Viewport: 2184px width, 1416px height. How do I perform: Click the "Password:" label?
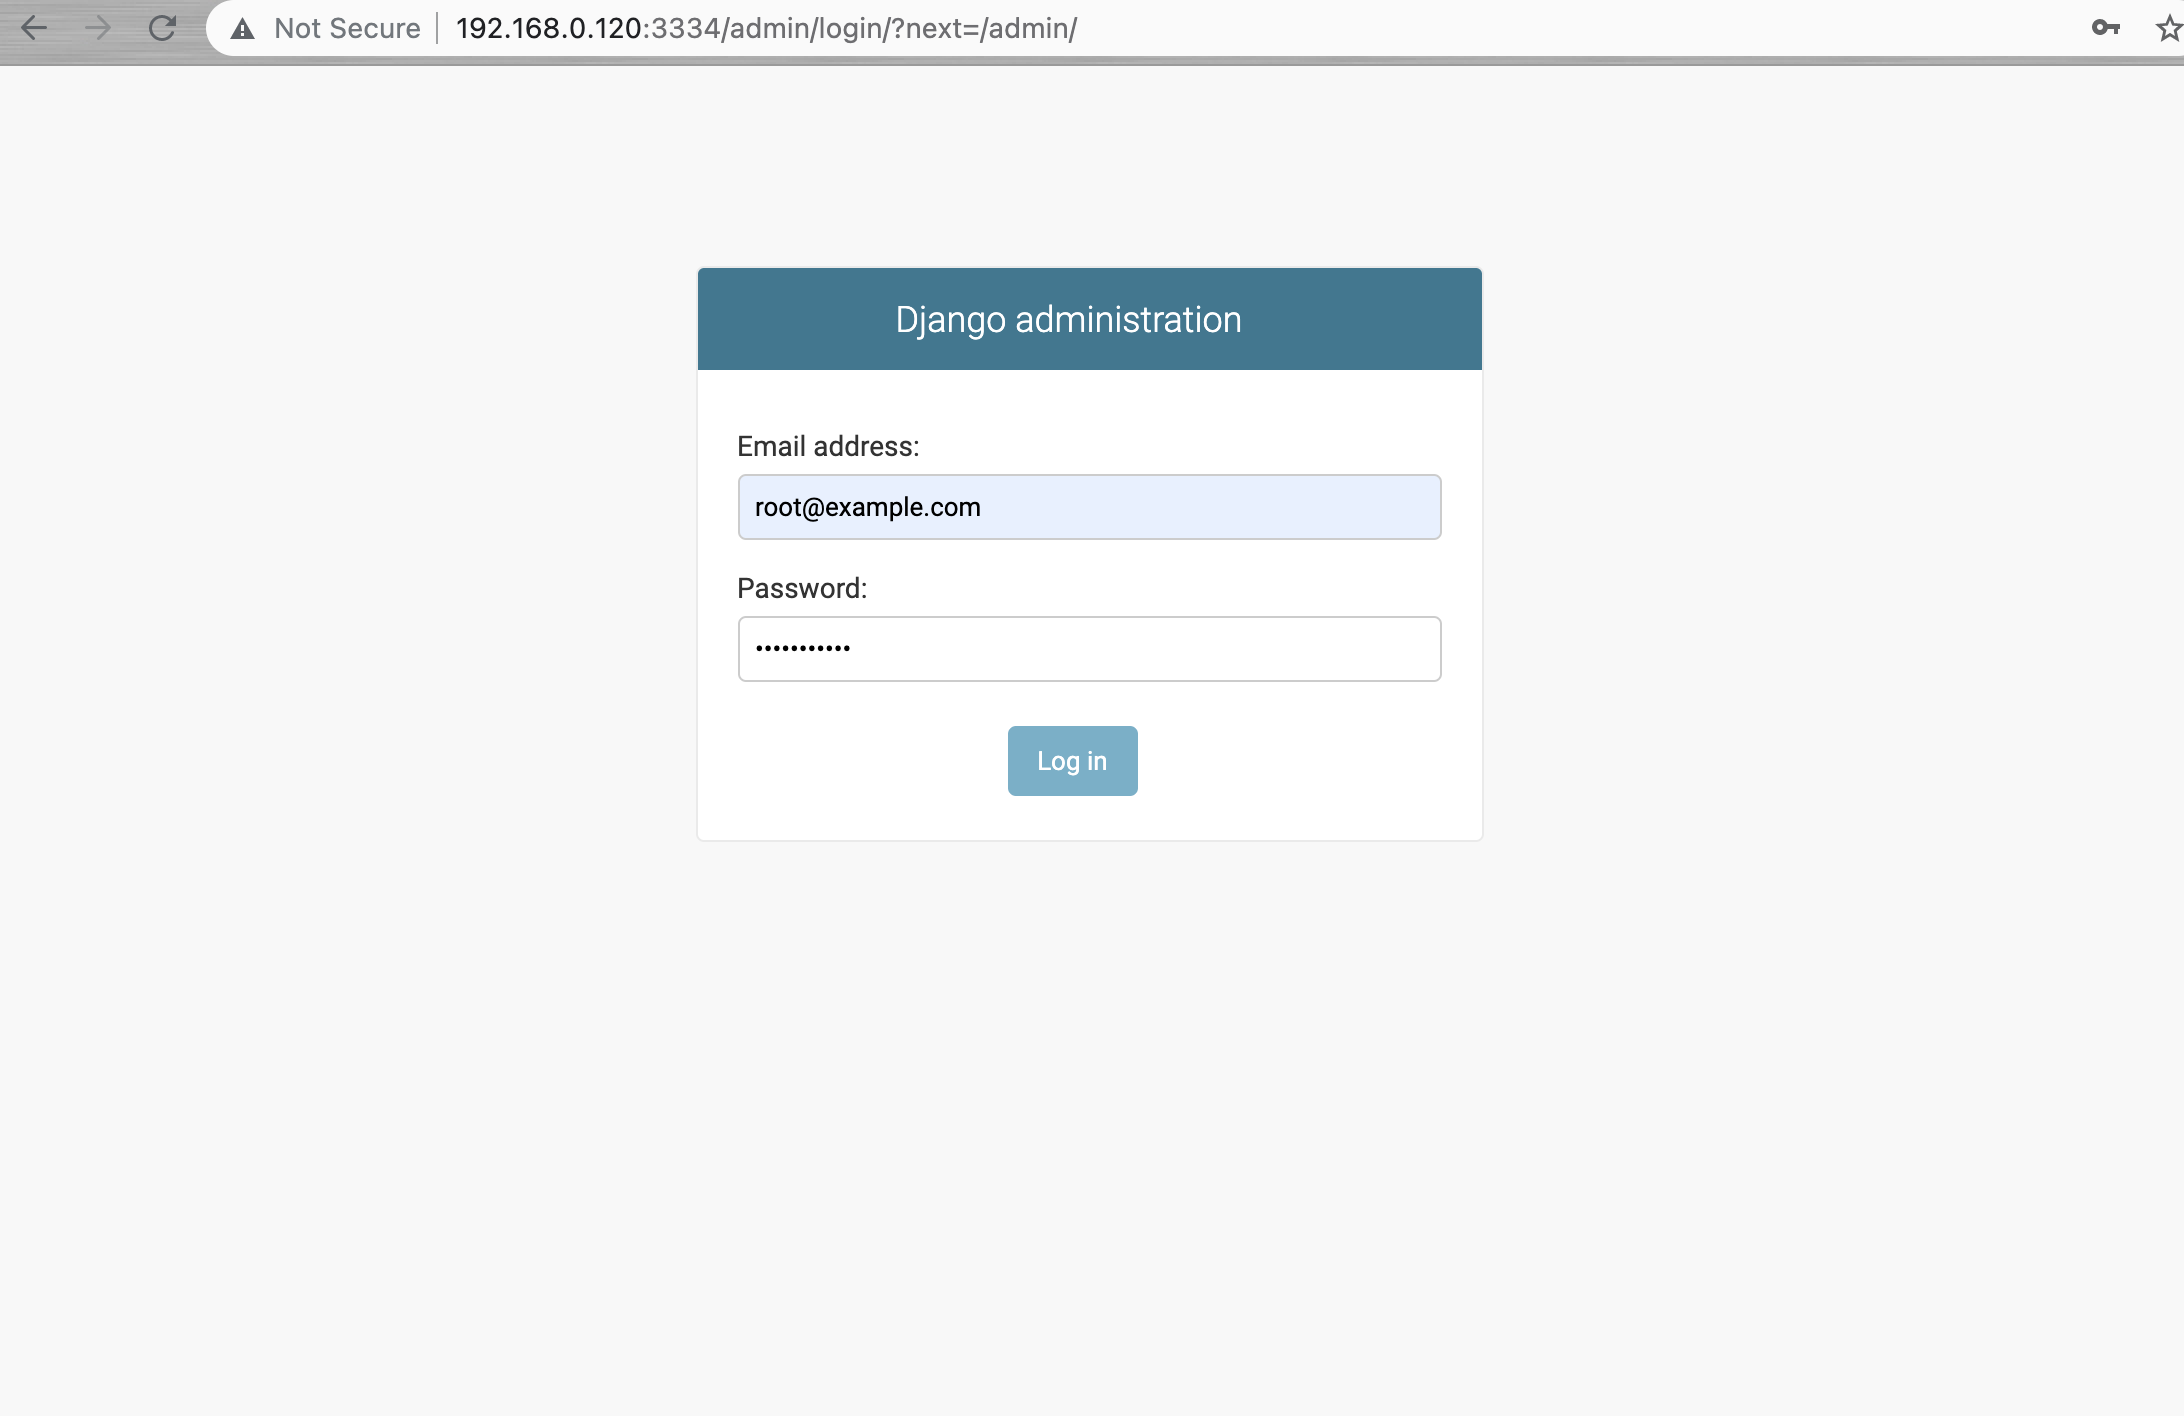coord(802,588)
